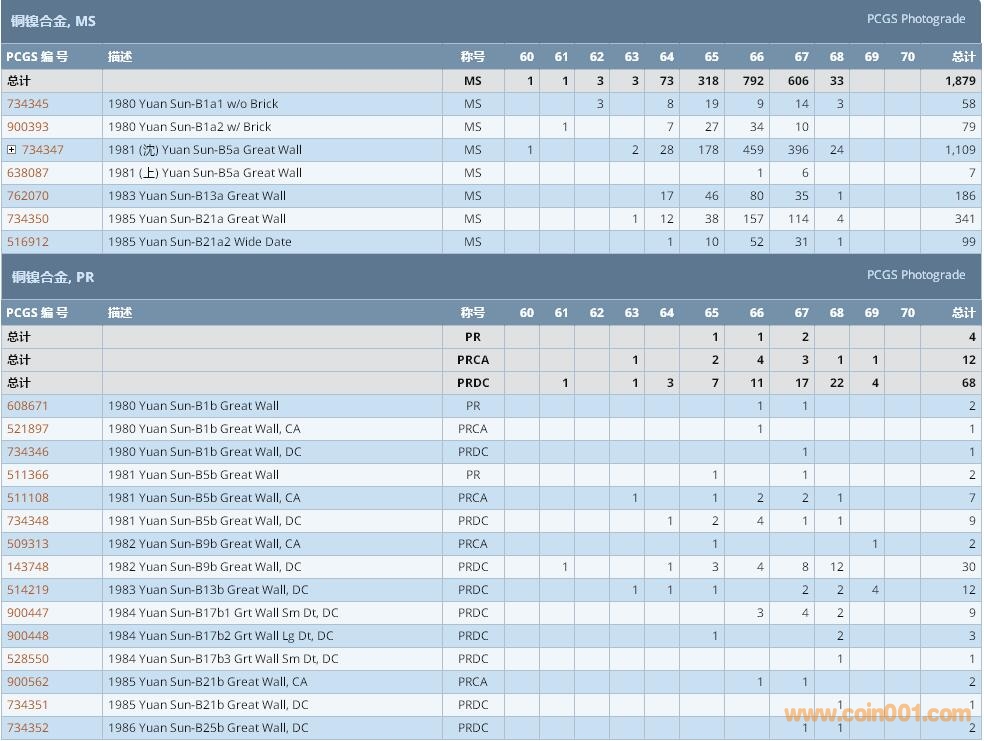The image size is (984, 741).
Task: Open PCGS number 638087 link
Action: 28,173
